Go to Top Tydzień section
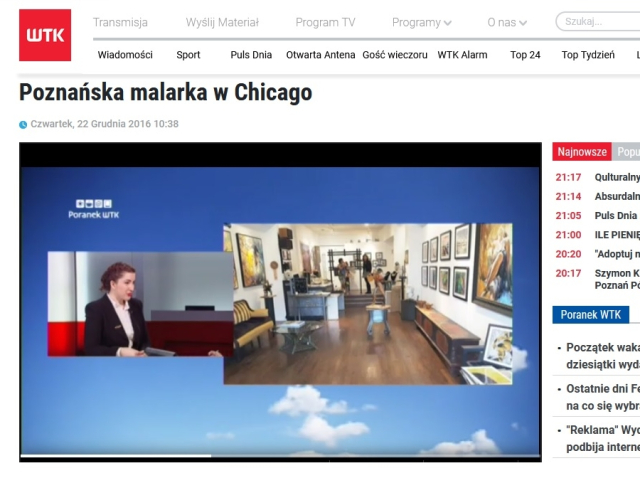 [588, 55]
